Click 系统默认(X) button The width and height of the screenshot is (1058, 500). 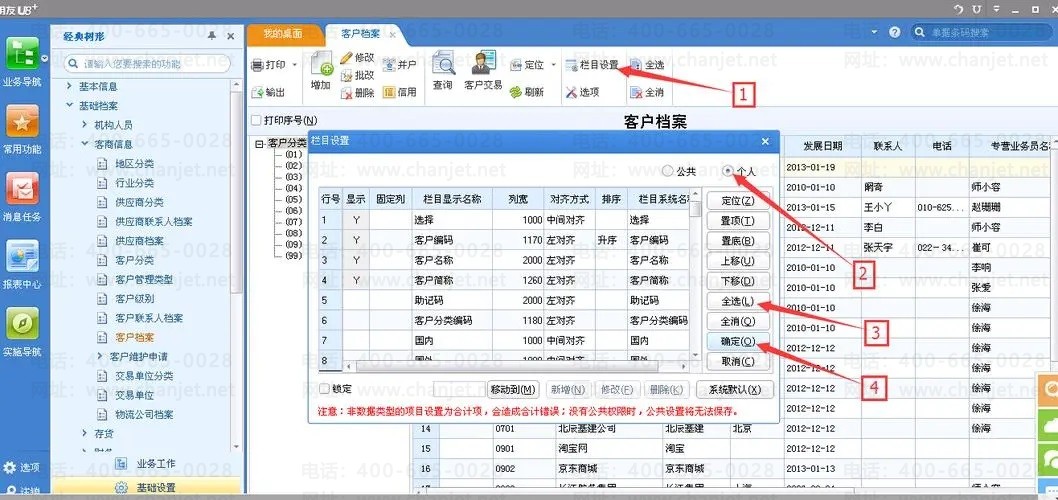[x=735, y=389]
